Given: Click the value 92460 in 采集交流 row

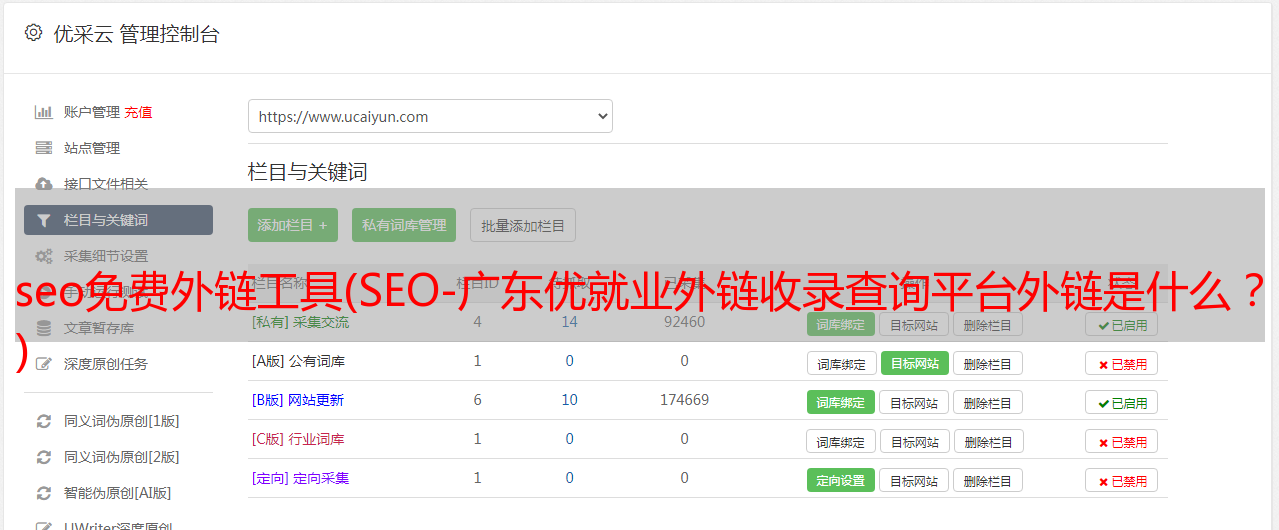Looking at the screenshot, I should (x=684, y=322).
